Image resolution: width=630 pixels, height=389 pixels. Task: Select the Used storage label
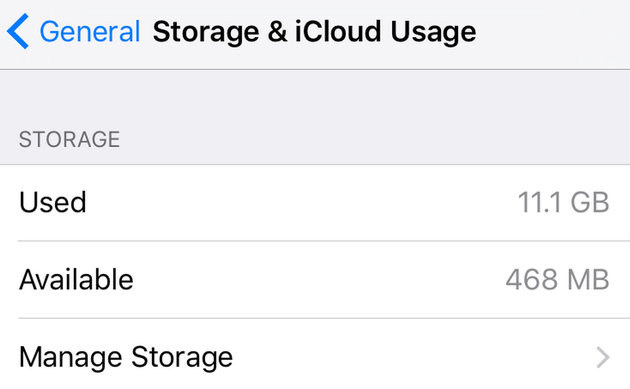[x=53, y=202]
